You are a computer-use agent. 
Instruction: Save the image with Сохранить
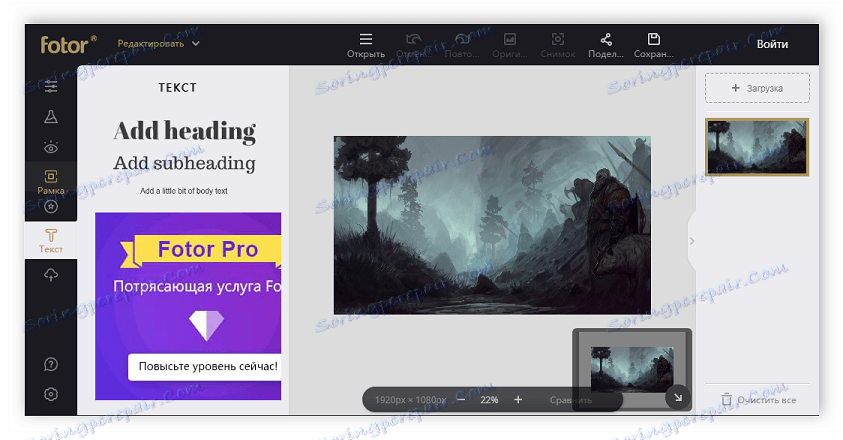[x=653, y=45]
